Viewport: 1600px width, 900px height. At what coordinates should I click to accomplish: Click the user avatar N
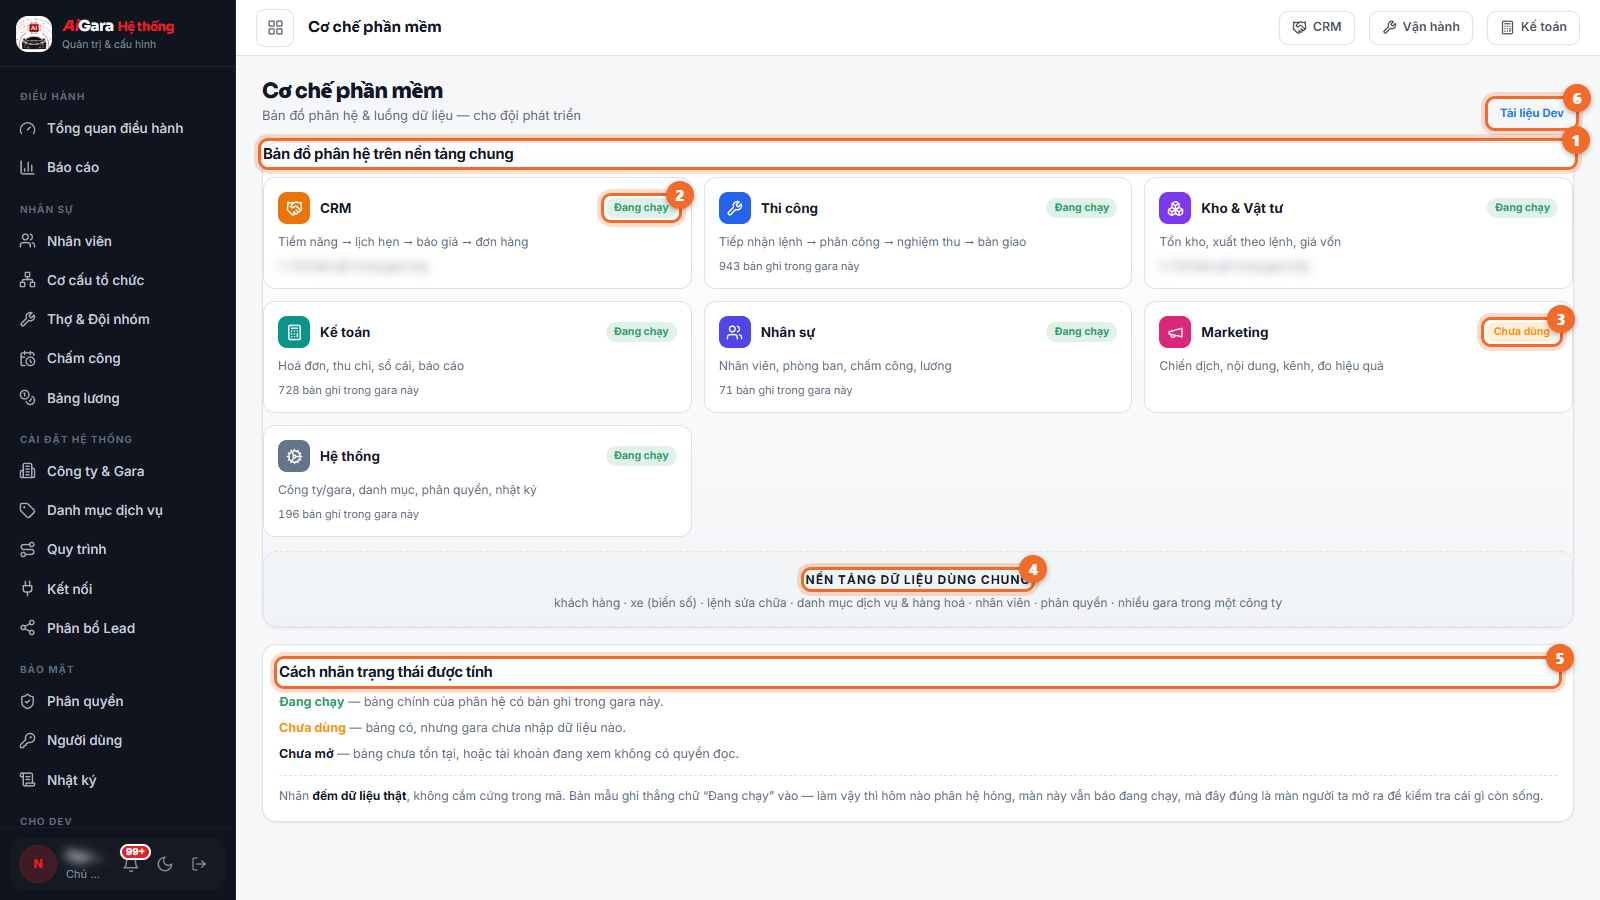(38, 864)
